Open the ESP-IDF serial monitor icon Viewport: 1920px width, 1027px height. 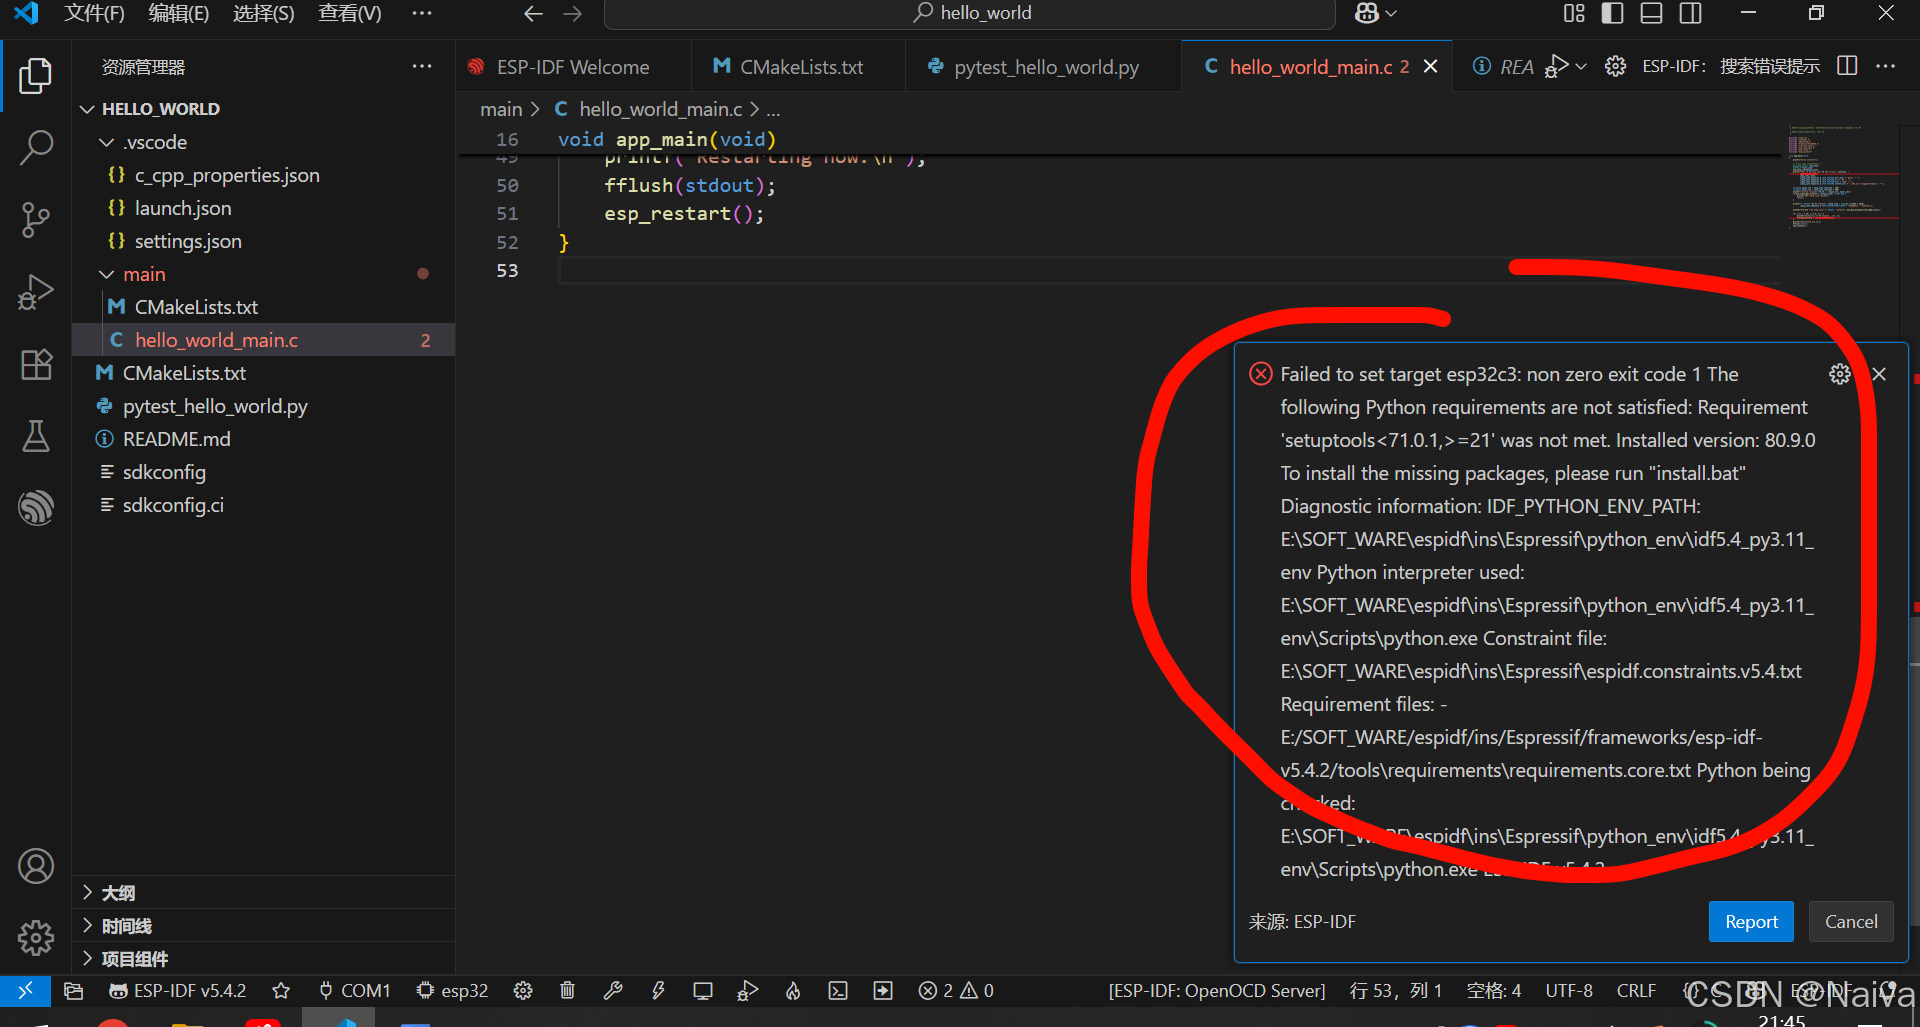click(703, 990)
